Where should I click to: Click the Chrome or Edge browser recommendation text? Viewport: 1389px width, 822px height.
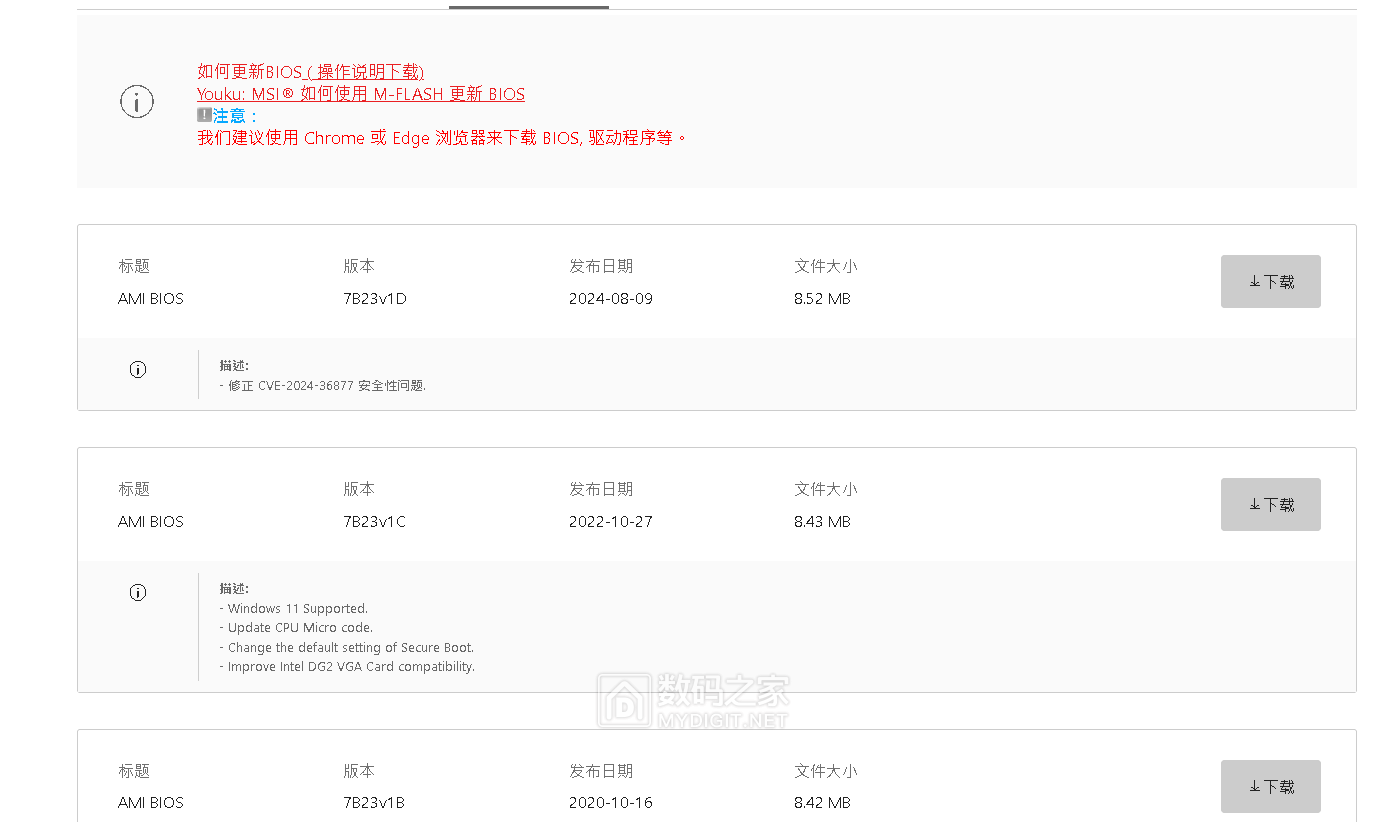pos(442,138)
